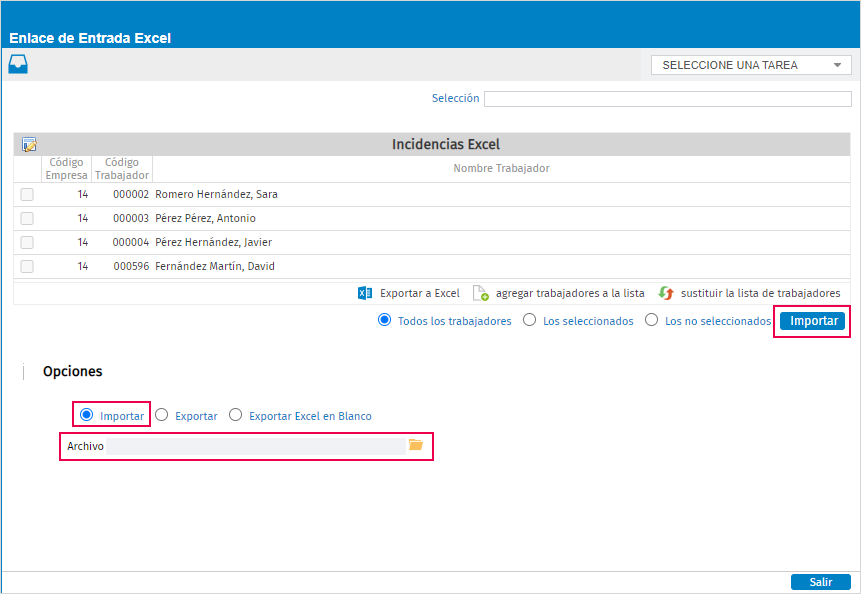Click the grid edit icon beside Incidencias Excel
This screenshot has height=594, width=861.
(29, 144)
